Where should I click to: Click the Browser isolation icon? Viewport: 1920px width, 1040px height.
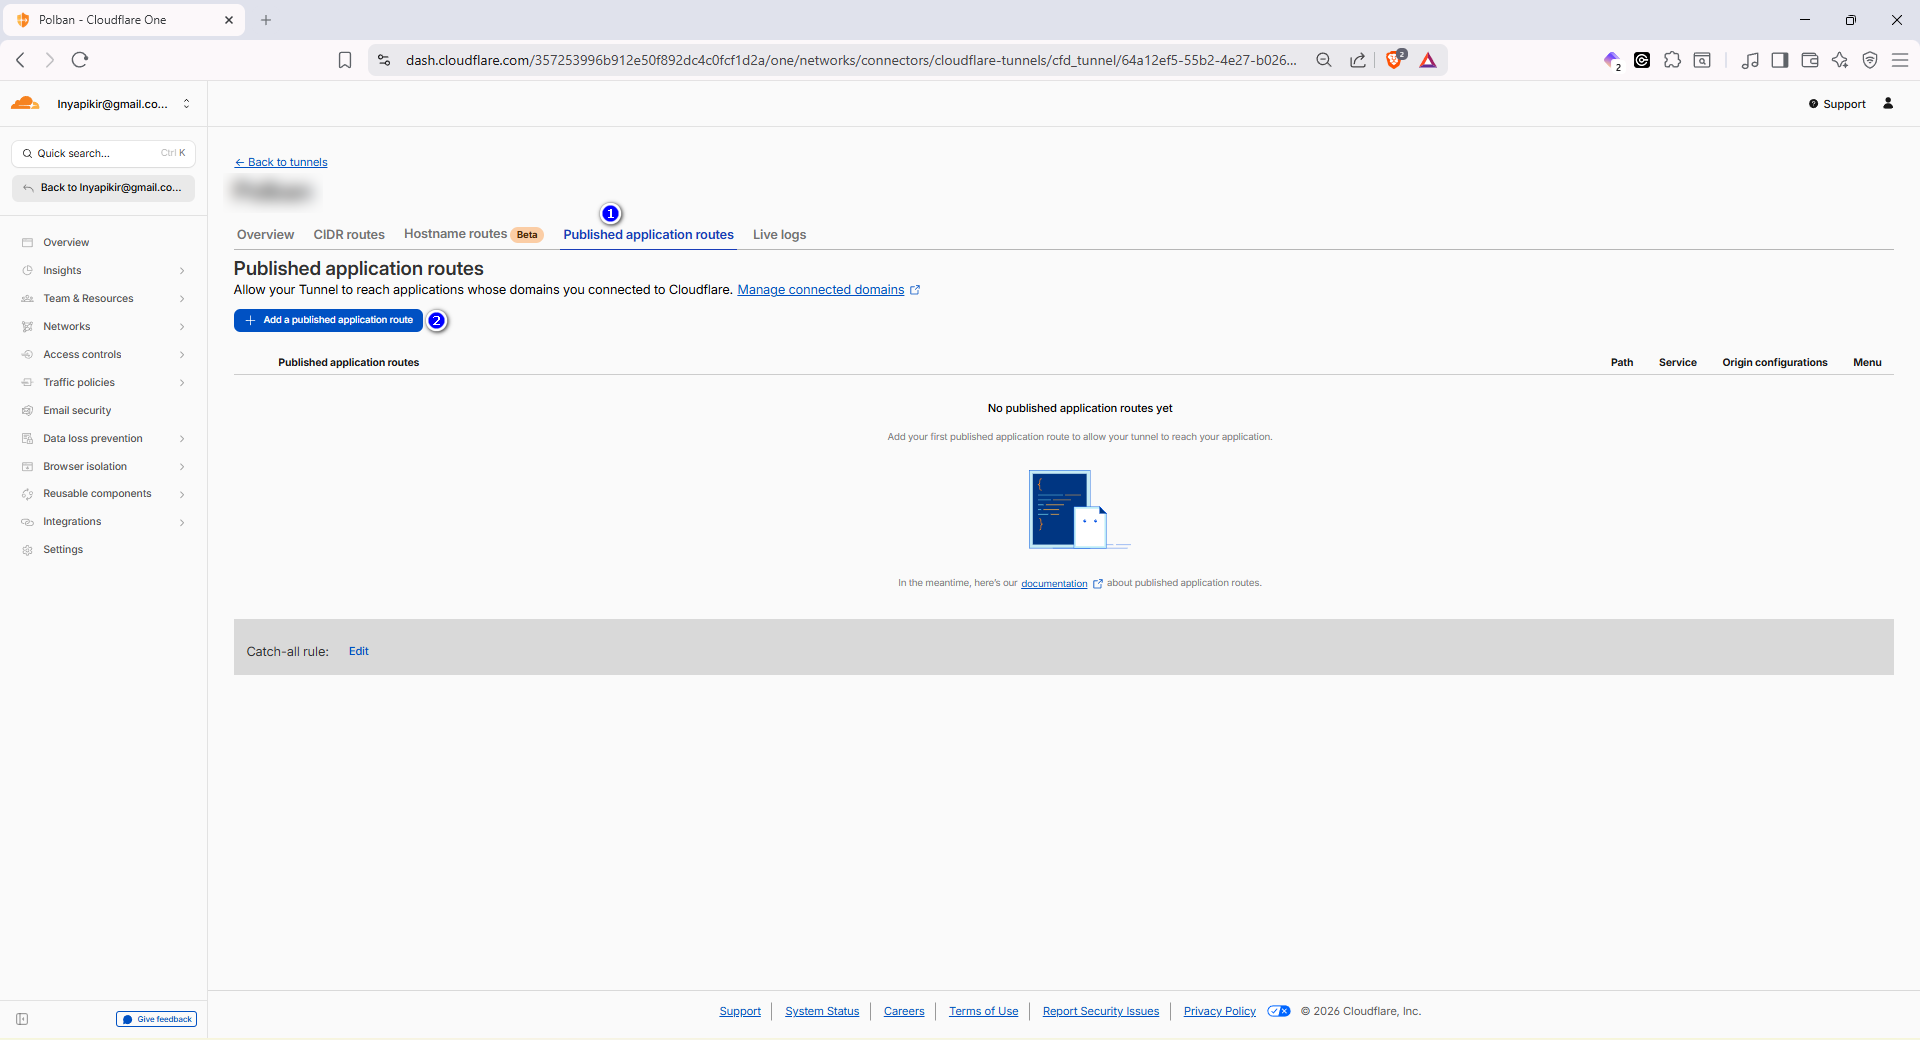pos(27,467)
